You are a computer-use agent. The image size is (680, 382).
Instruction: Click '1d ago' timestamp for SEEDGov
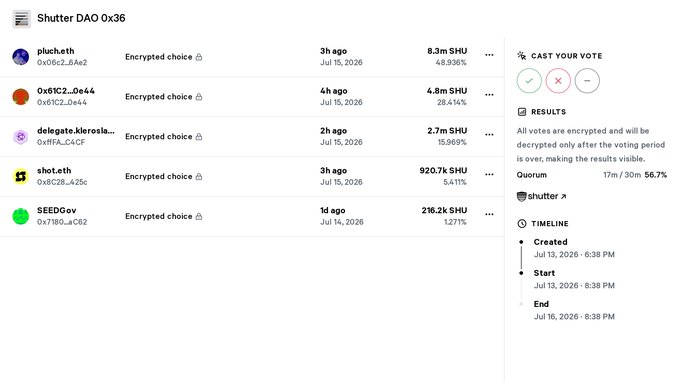(x=333, y=210)
